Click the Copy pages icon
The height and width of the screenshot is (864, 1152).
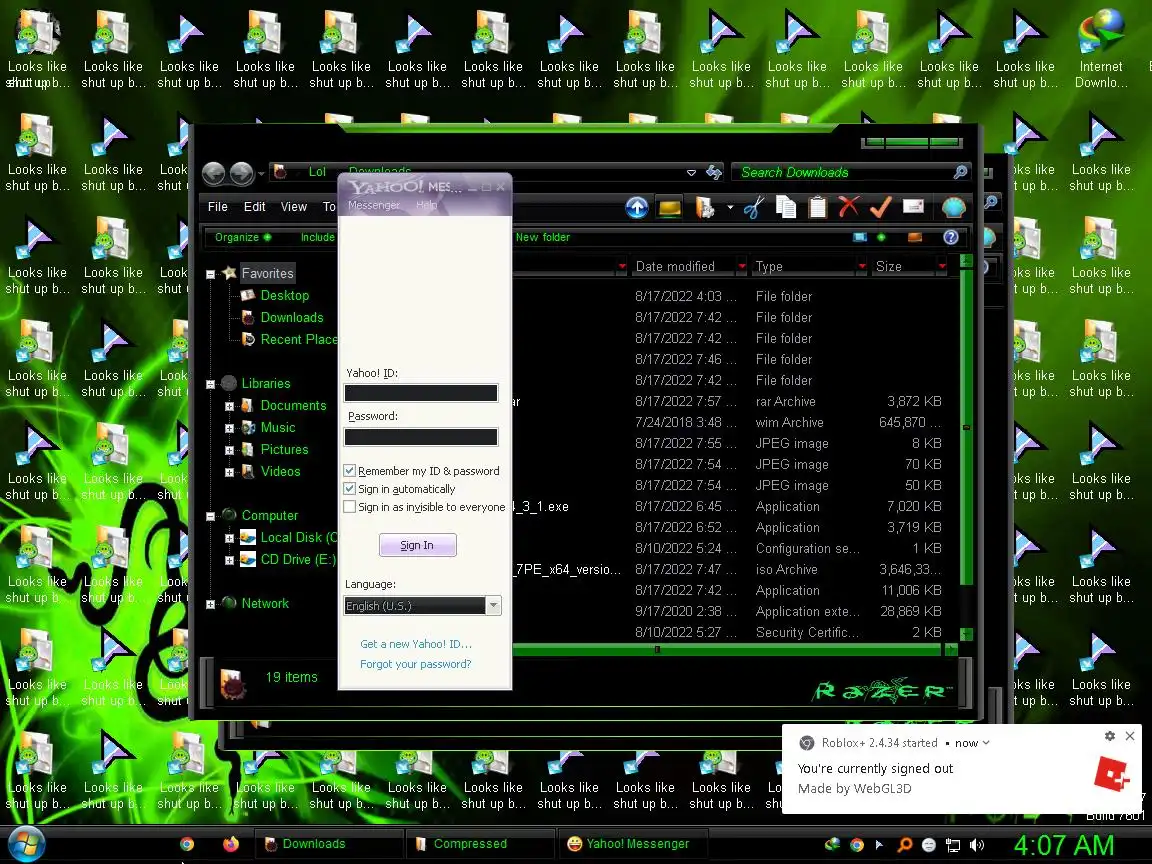coord(786,208)
